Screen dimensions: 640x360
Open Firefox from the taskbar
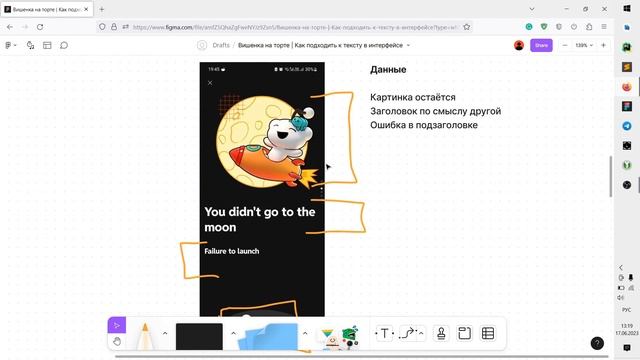pos(627,87)
